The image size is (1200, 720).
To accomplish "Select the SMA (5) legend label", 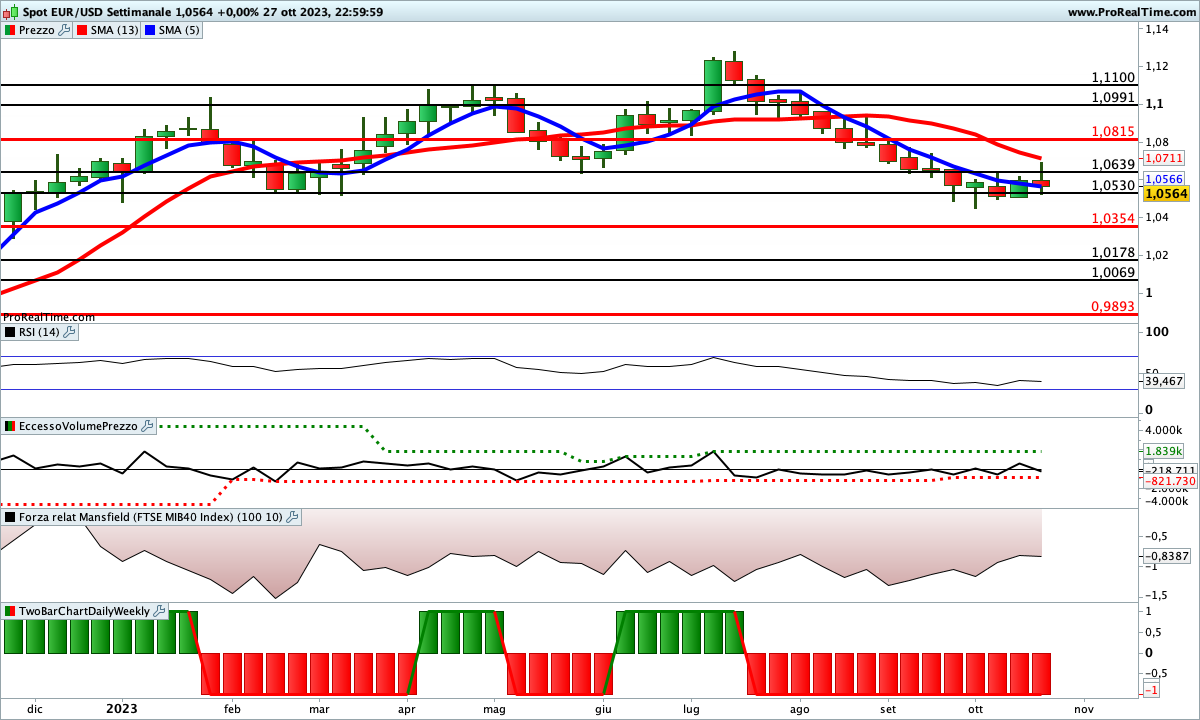I will (180, 30).
